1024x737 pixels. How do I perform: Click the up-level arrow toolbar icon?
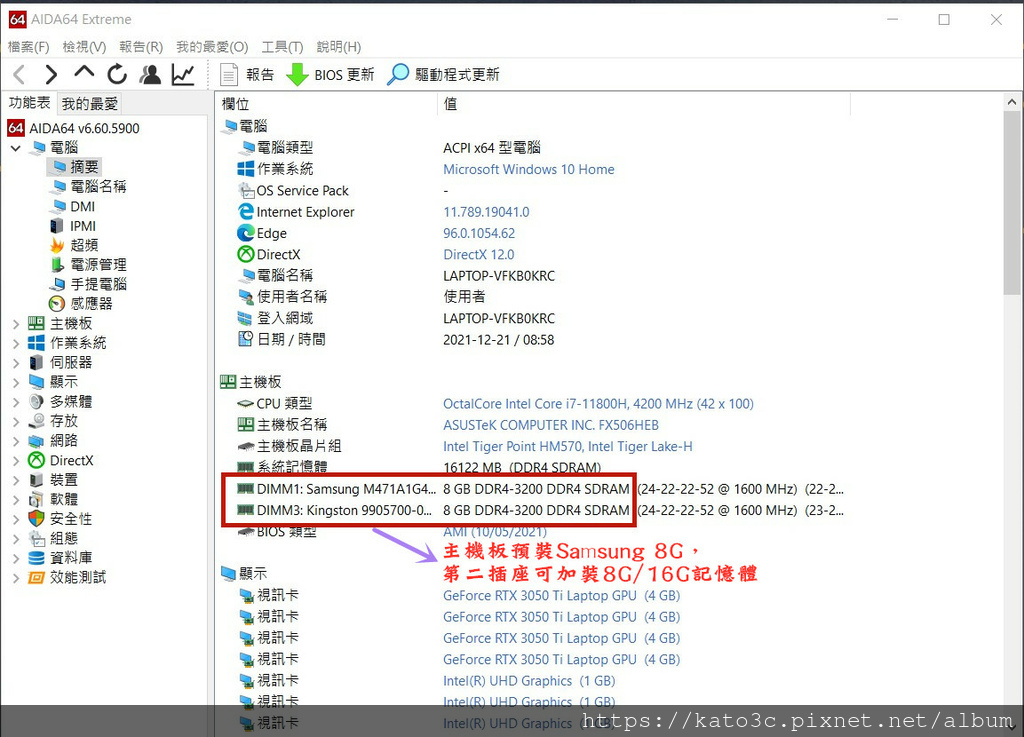[x=84, y=72]
